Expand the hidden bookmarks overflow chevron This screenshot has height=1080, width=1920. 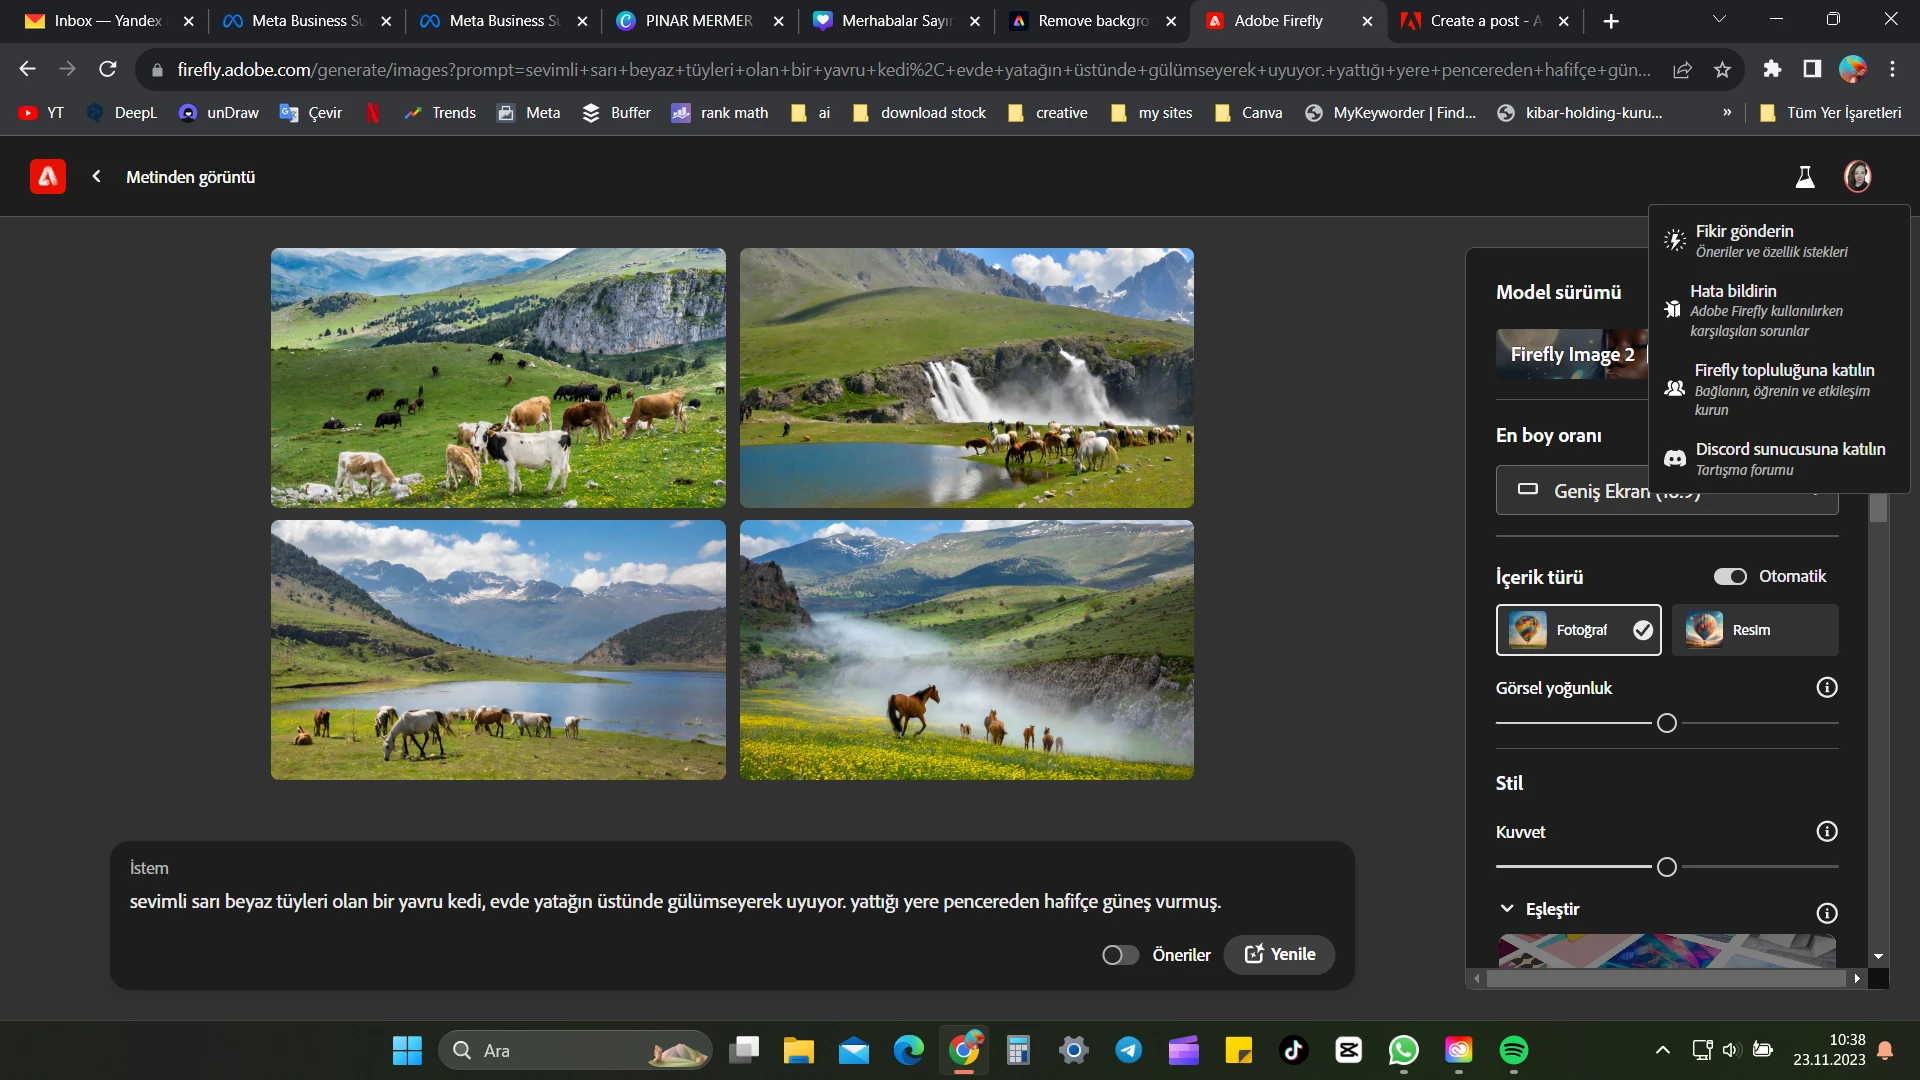tap(1727, 113)
